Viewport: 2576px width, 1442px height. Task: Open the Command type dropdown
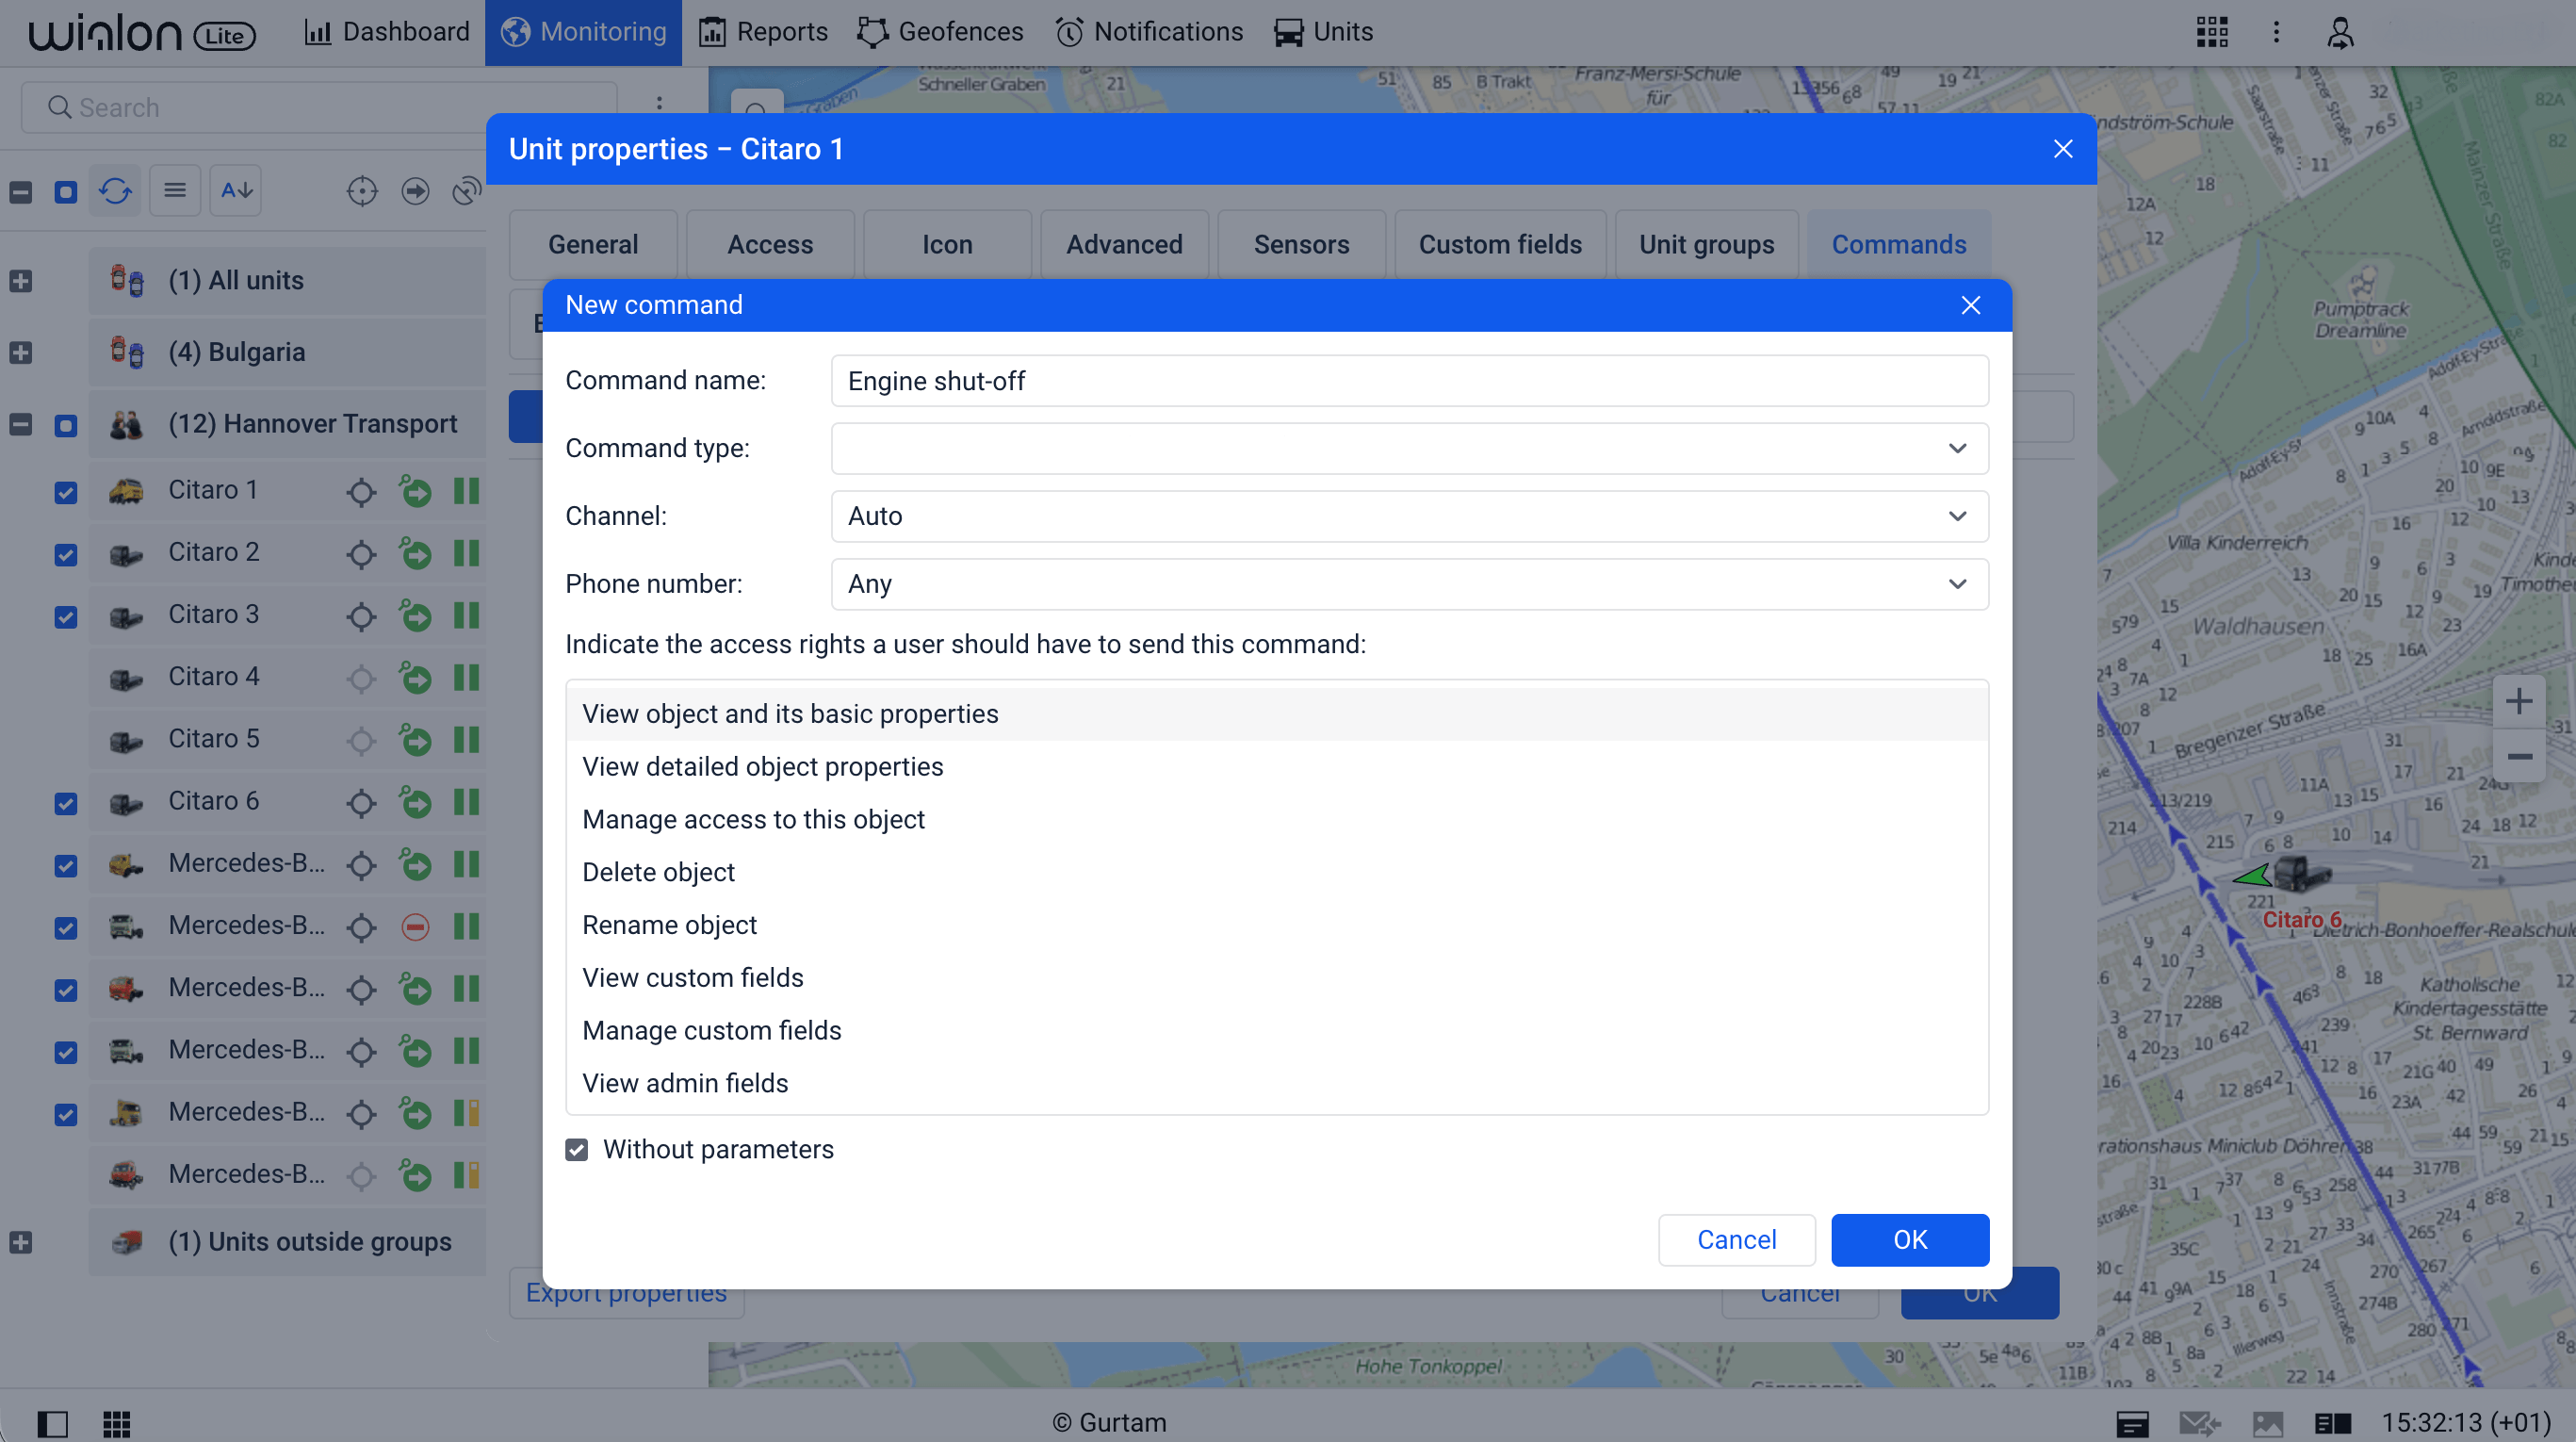point(1408,448)
